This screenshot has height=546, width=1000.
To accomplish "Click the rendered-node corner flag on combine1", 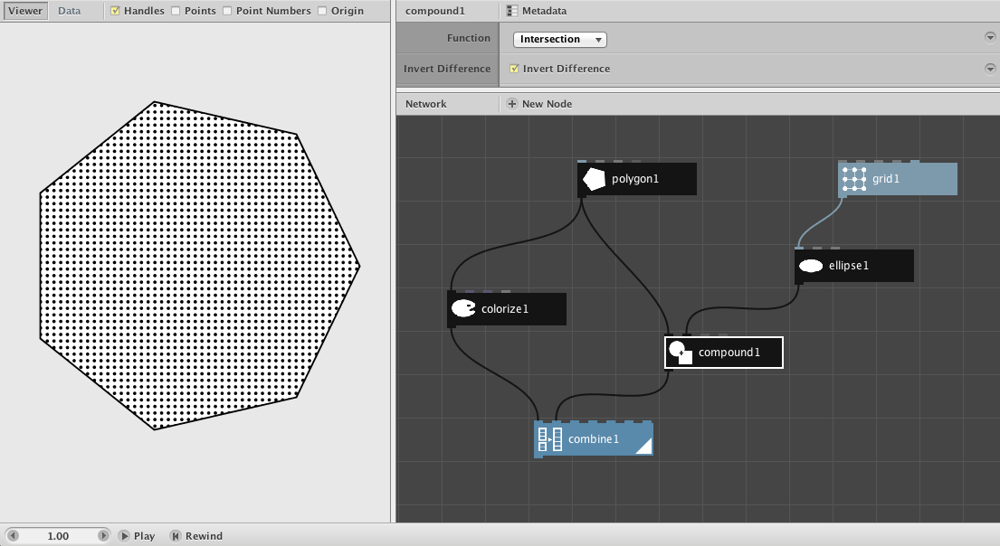I will tap(645, 446).
